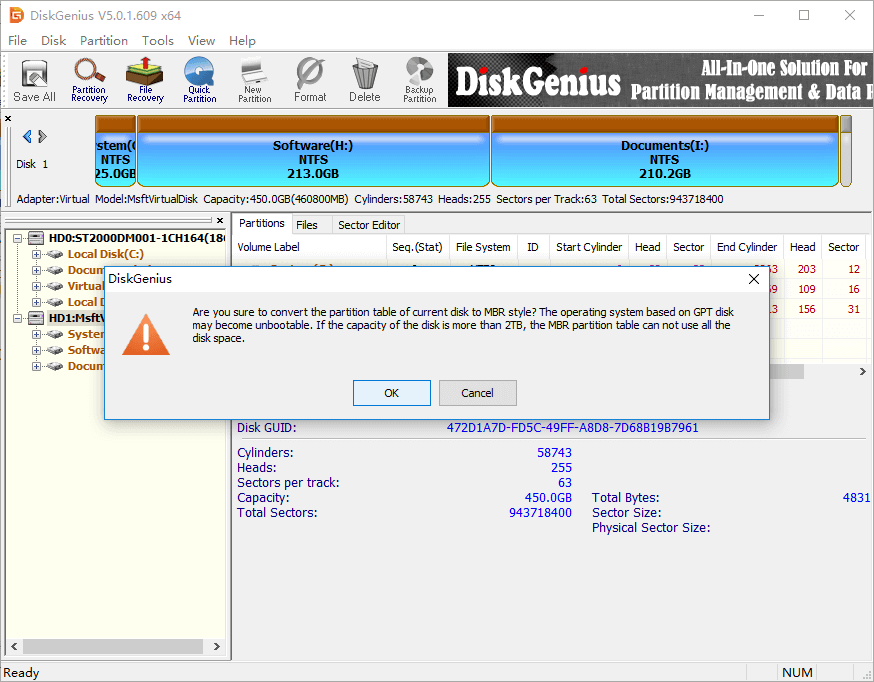Expand the Local Disk(C:) tree item

pyautogui.click(x=36, y=254)
